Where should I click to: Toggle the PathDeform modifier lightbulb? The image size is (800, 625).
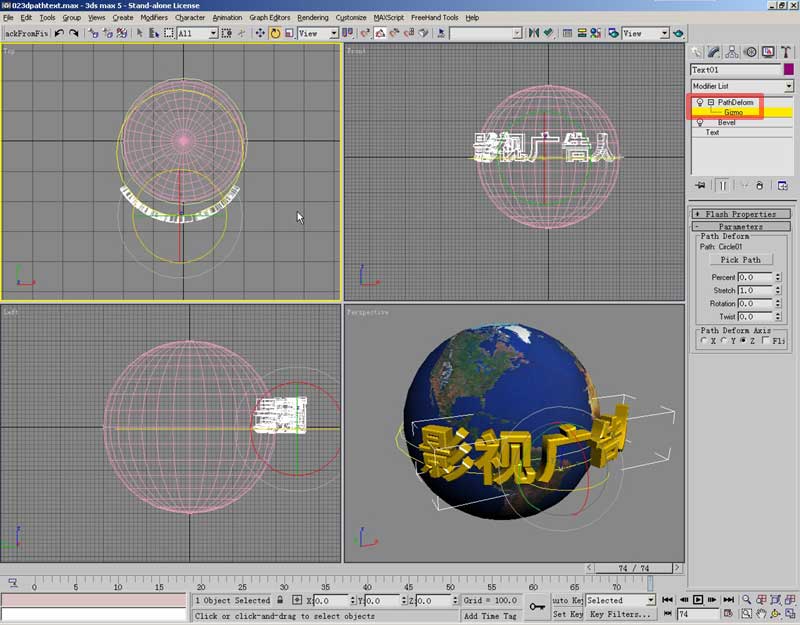(x=699, y=102)
